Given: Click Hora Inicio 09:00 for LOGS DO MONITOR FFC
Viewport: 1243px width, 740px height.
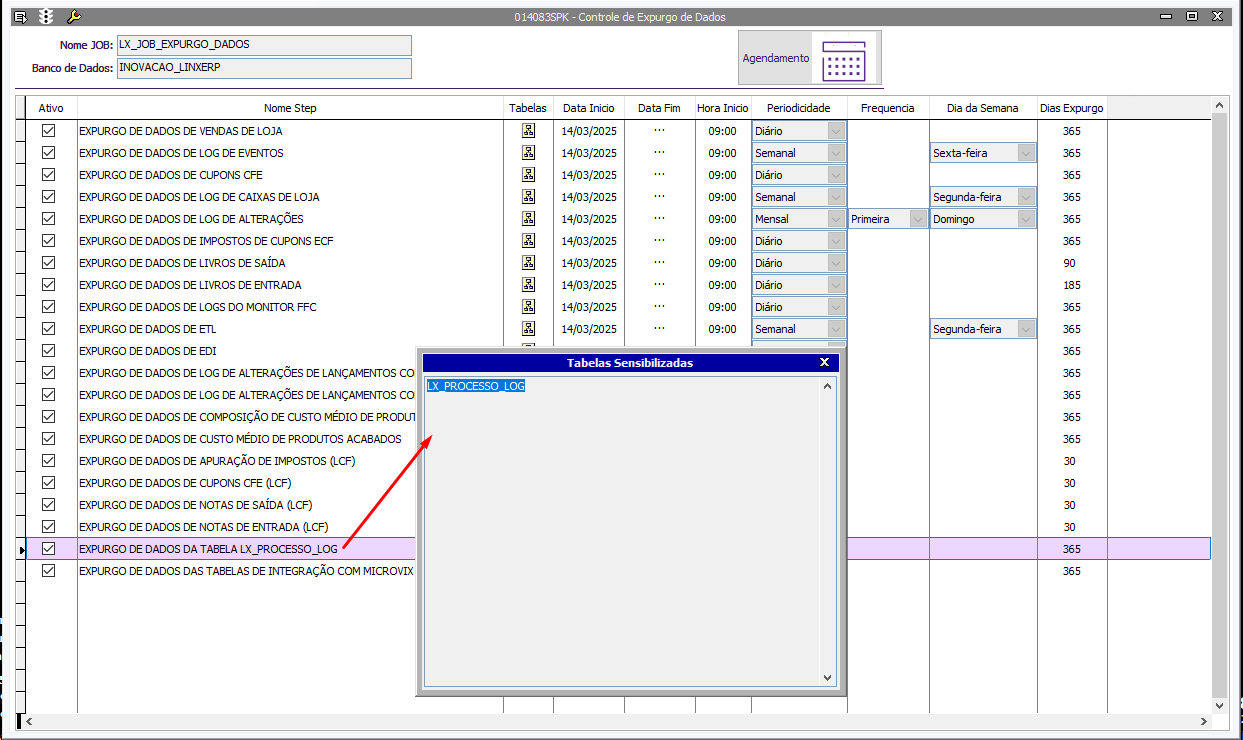Looking at the screenshot, I should point(723,307).
